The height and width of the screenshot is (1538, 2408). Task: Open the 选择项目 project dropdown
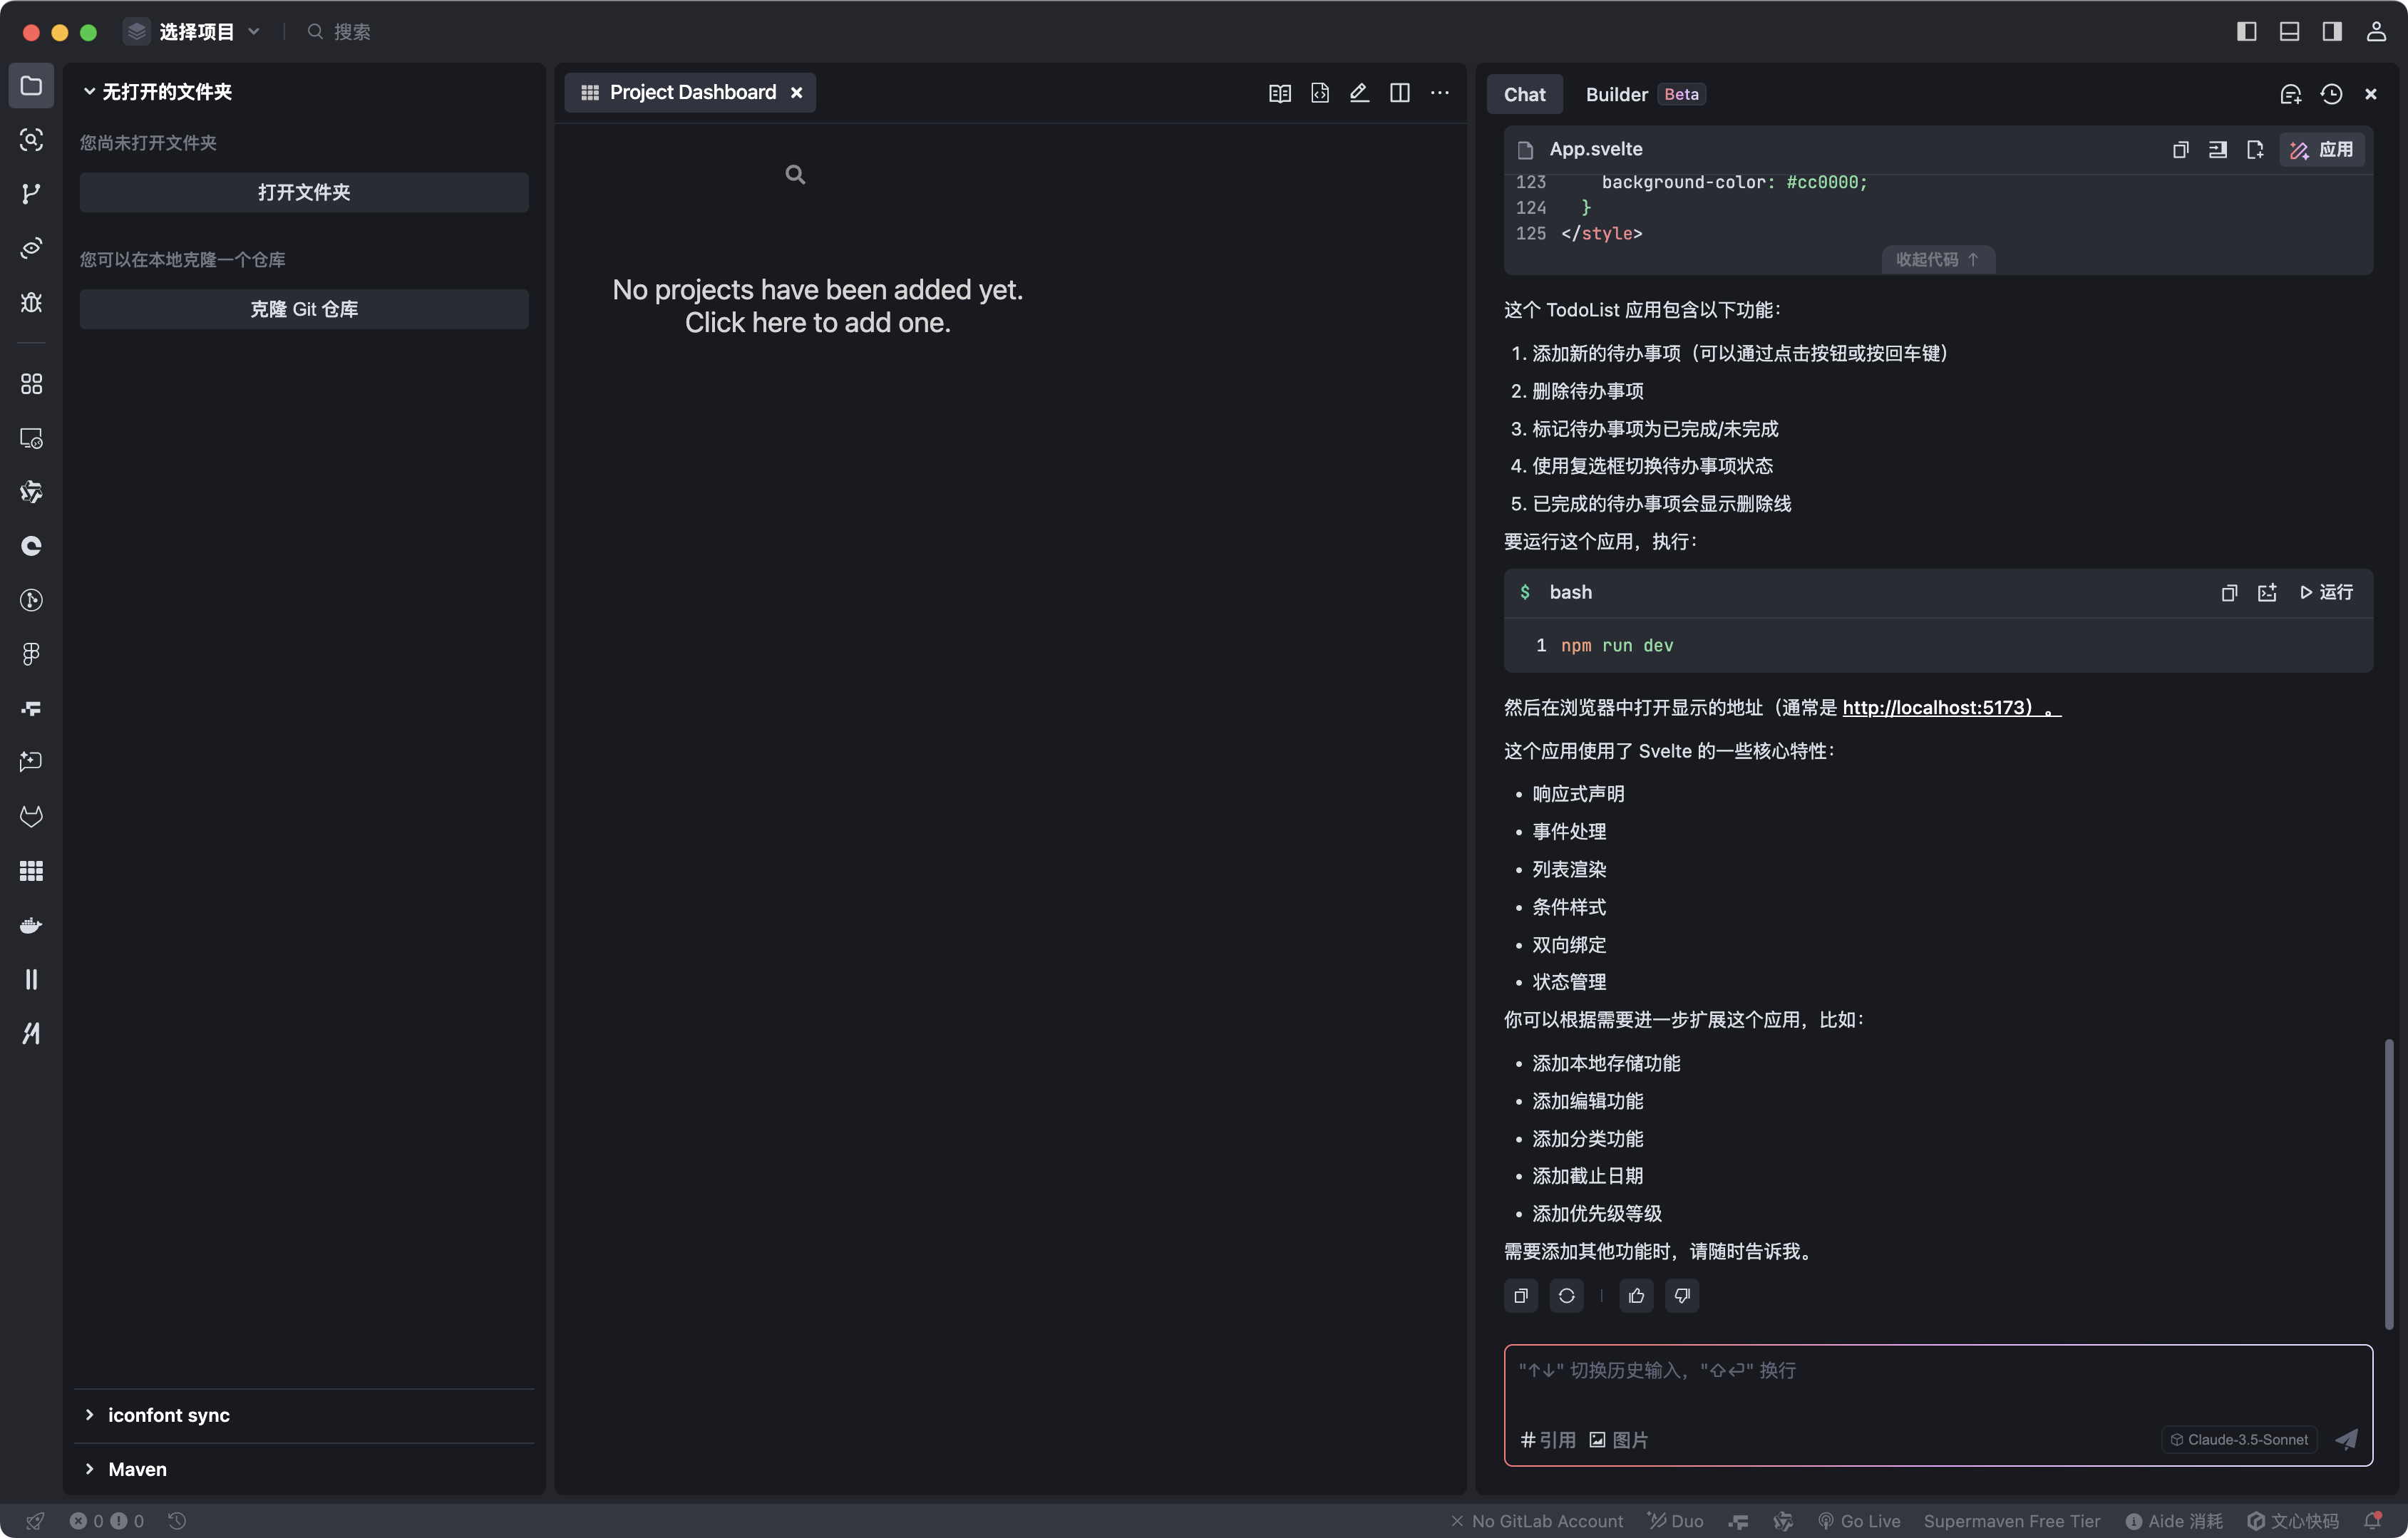tap(195, 32)
